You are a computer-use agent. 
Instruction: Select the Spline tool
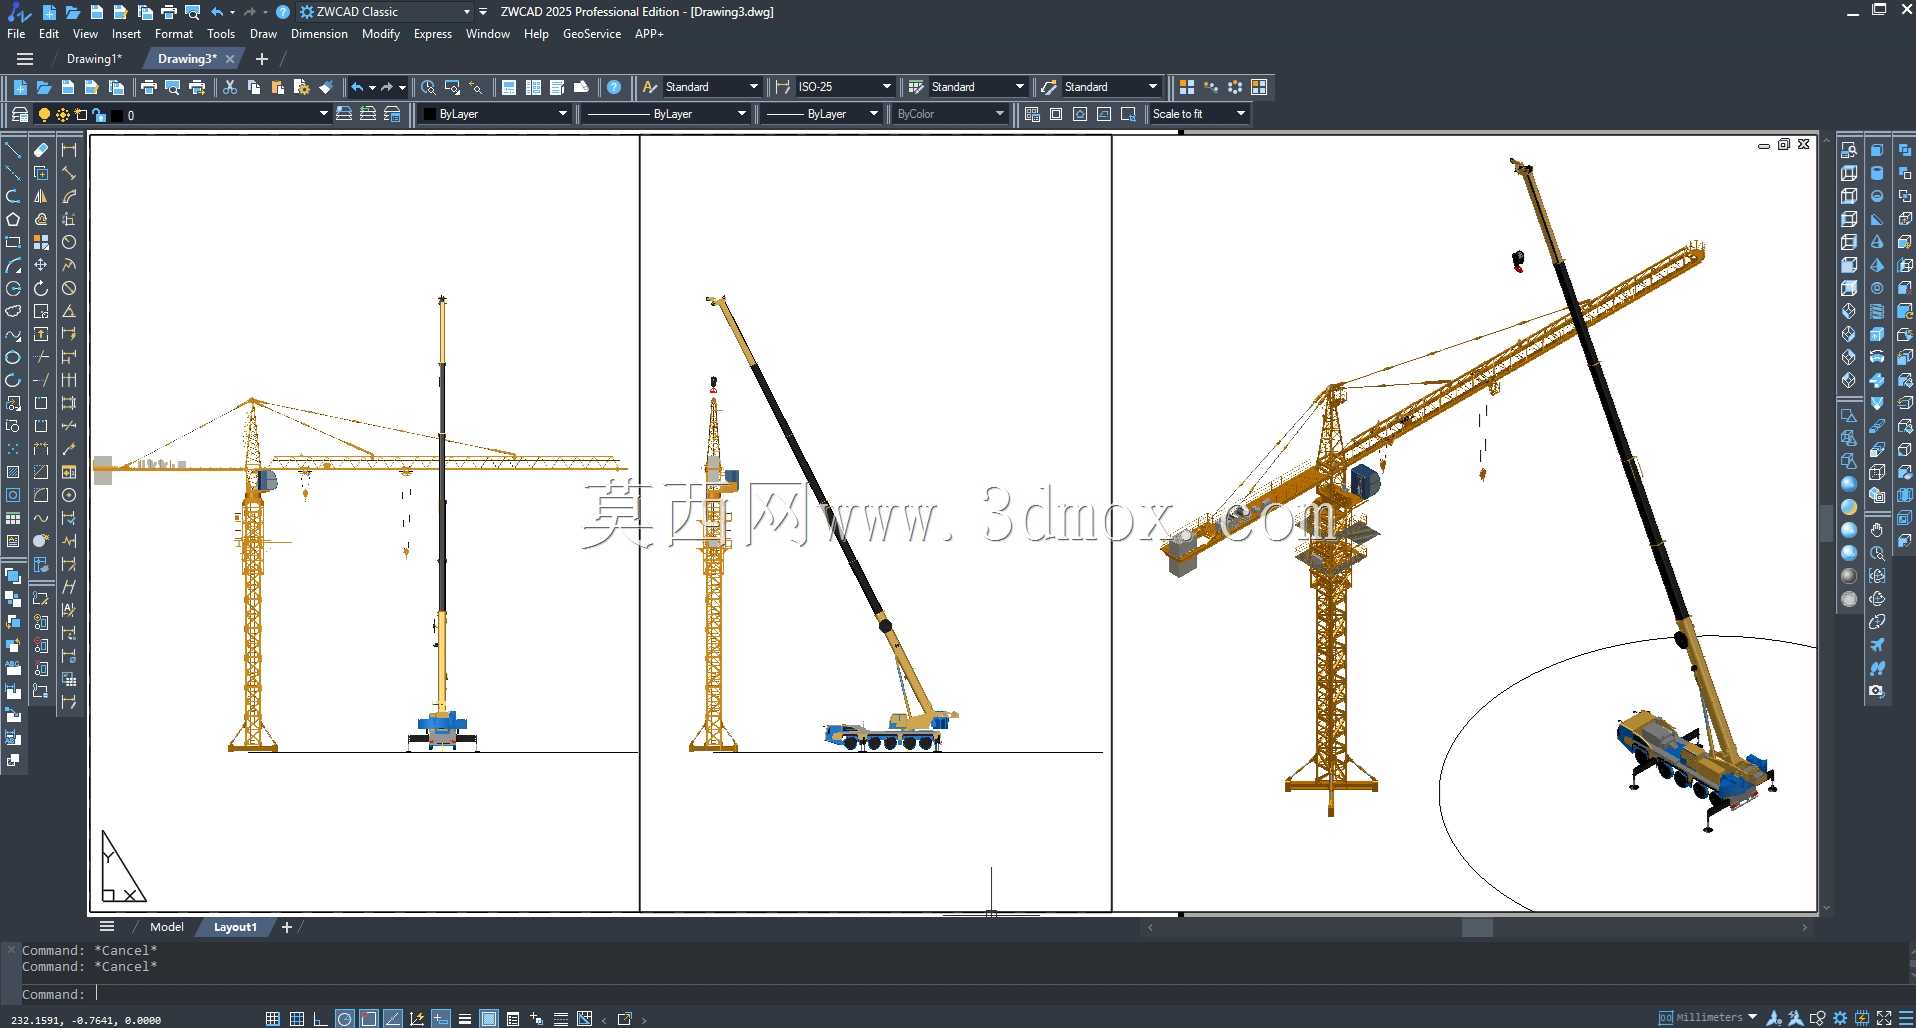13,334
